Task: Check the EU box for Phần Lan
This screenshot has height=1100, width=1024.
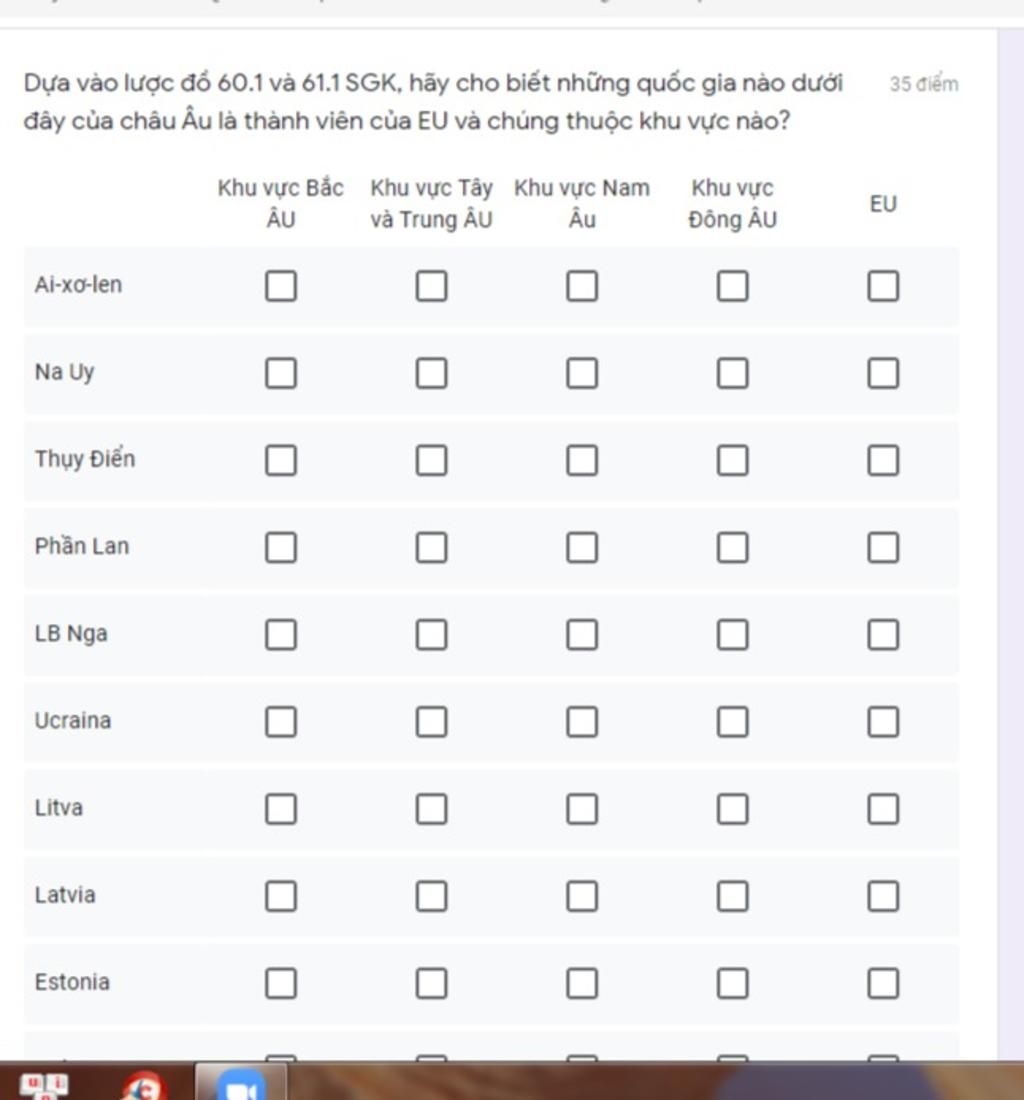Action: tap(883, 547)
